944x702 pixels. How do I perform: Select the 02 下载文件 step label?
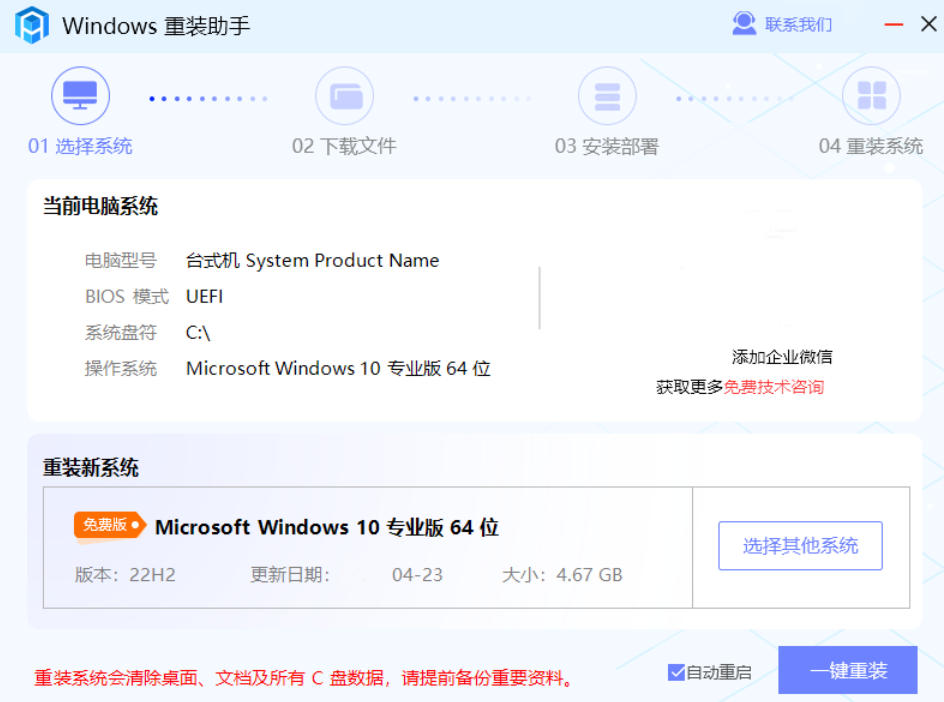[x=344, y=146]
